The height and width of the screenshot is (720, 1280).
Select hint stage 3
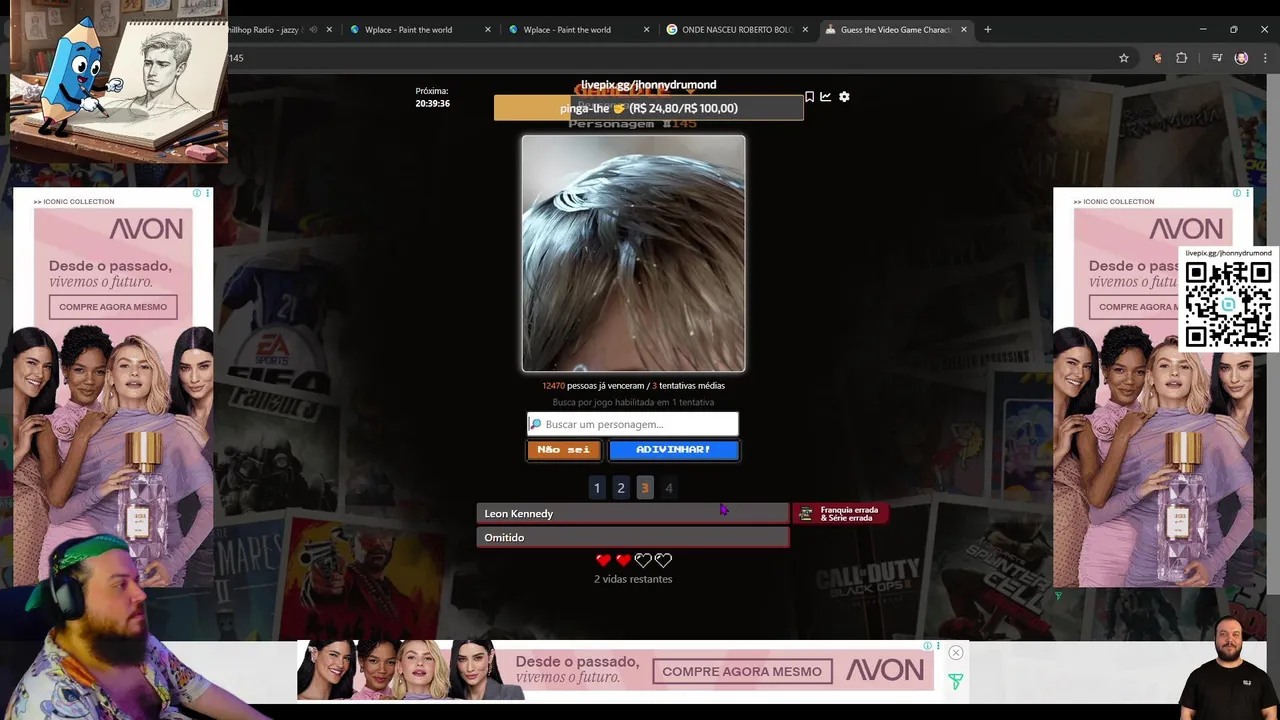pos(645,488)
